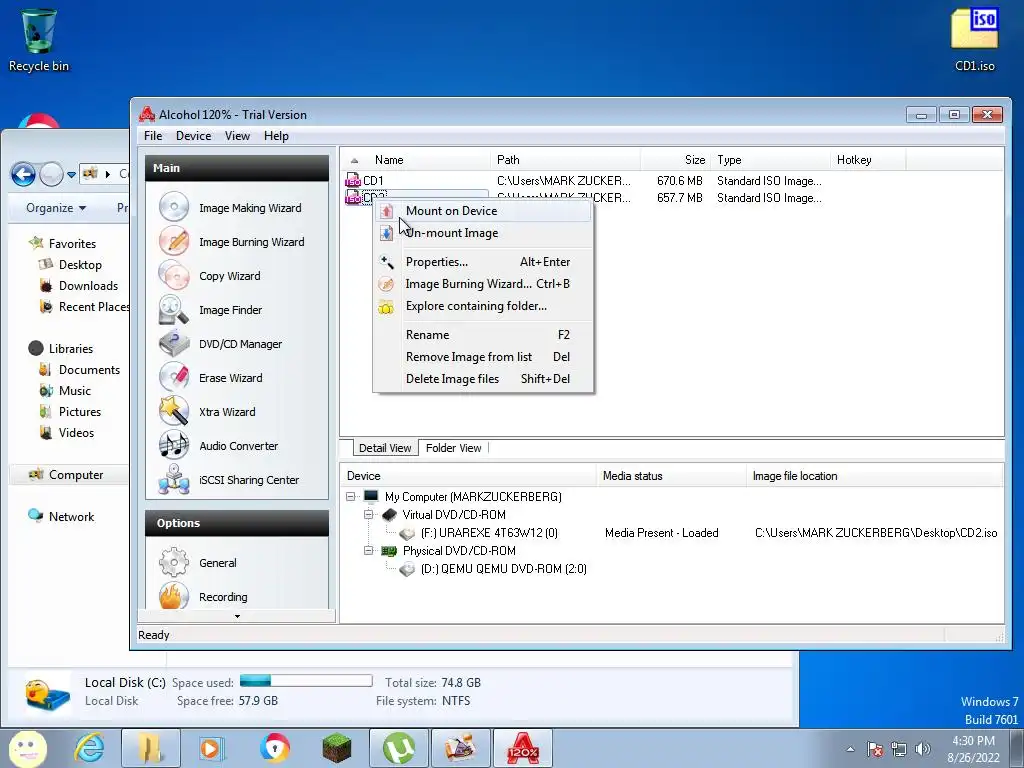Open the File menu
The width and height of the screenshot is (1024, 768).
[x=153, y=136]
